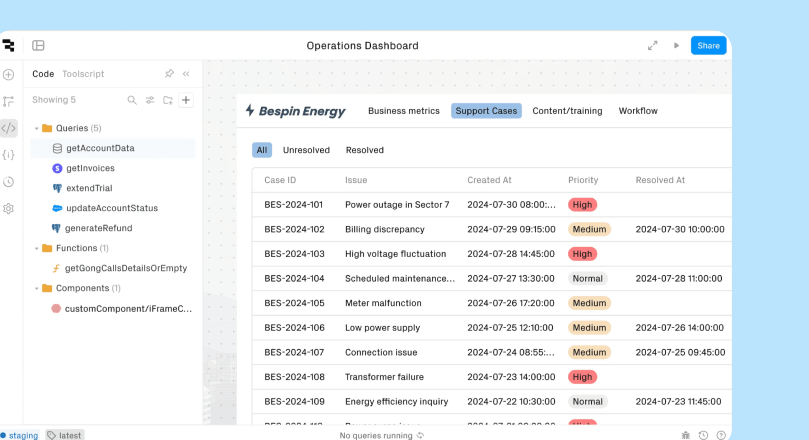
Task: Collapse the Queries folder
Action: point(36,128)
